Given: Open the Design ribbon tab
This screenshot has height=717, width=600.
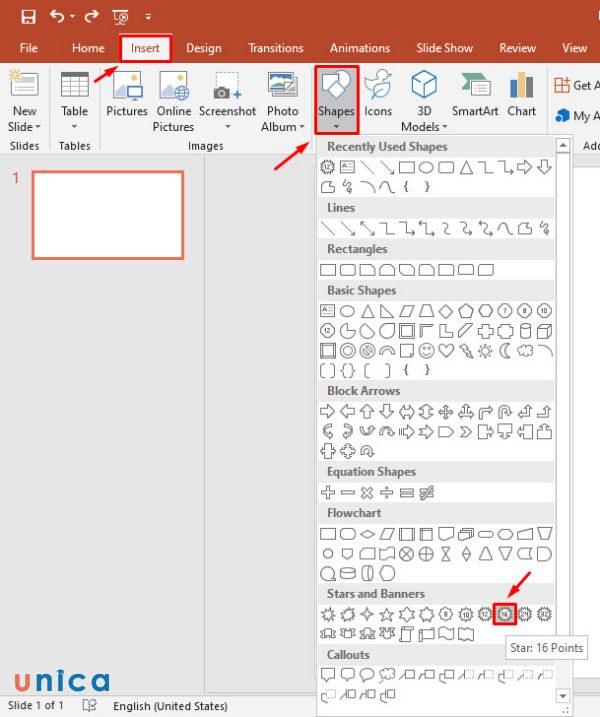Looking at the screenshot, I should pos(204,48).
